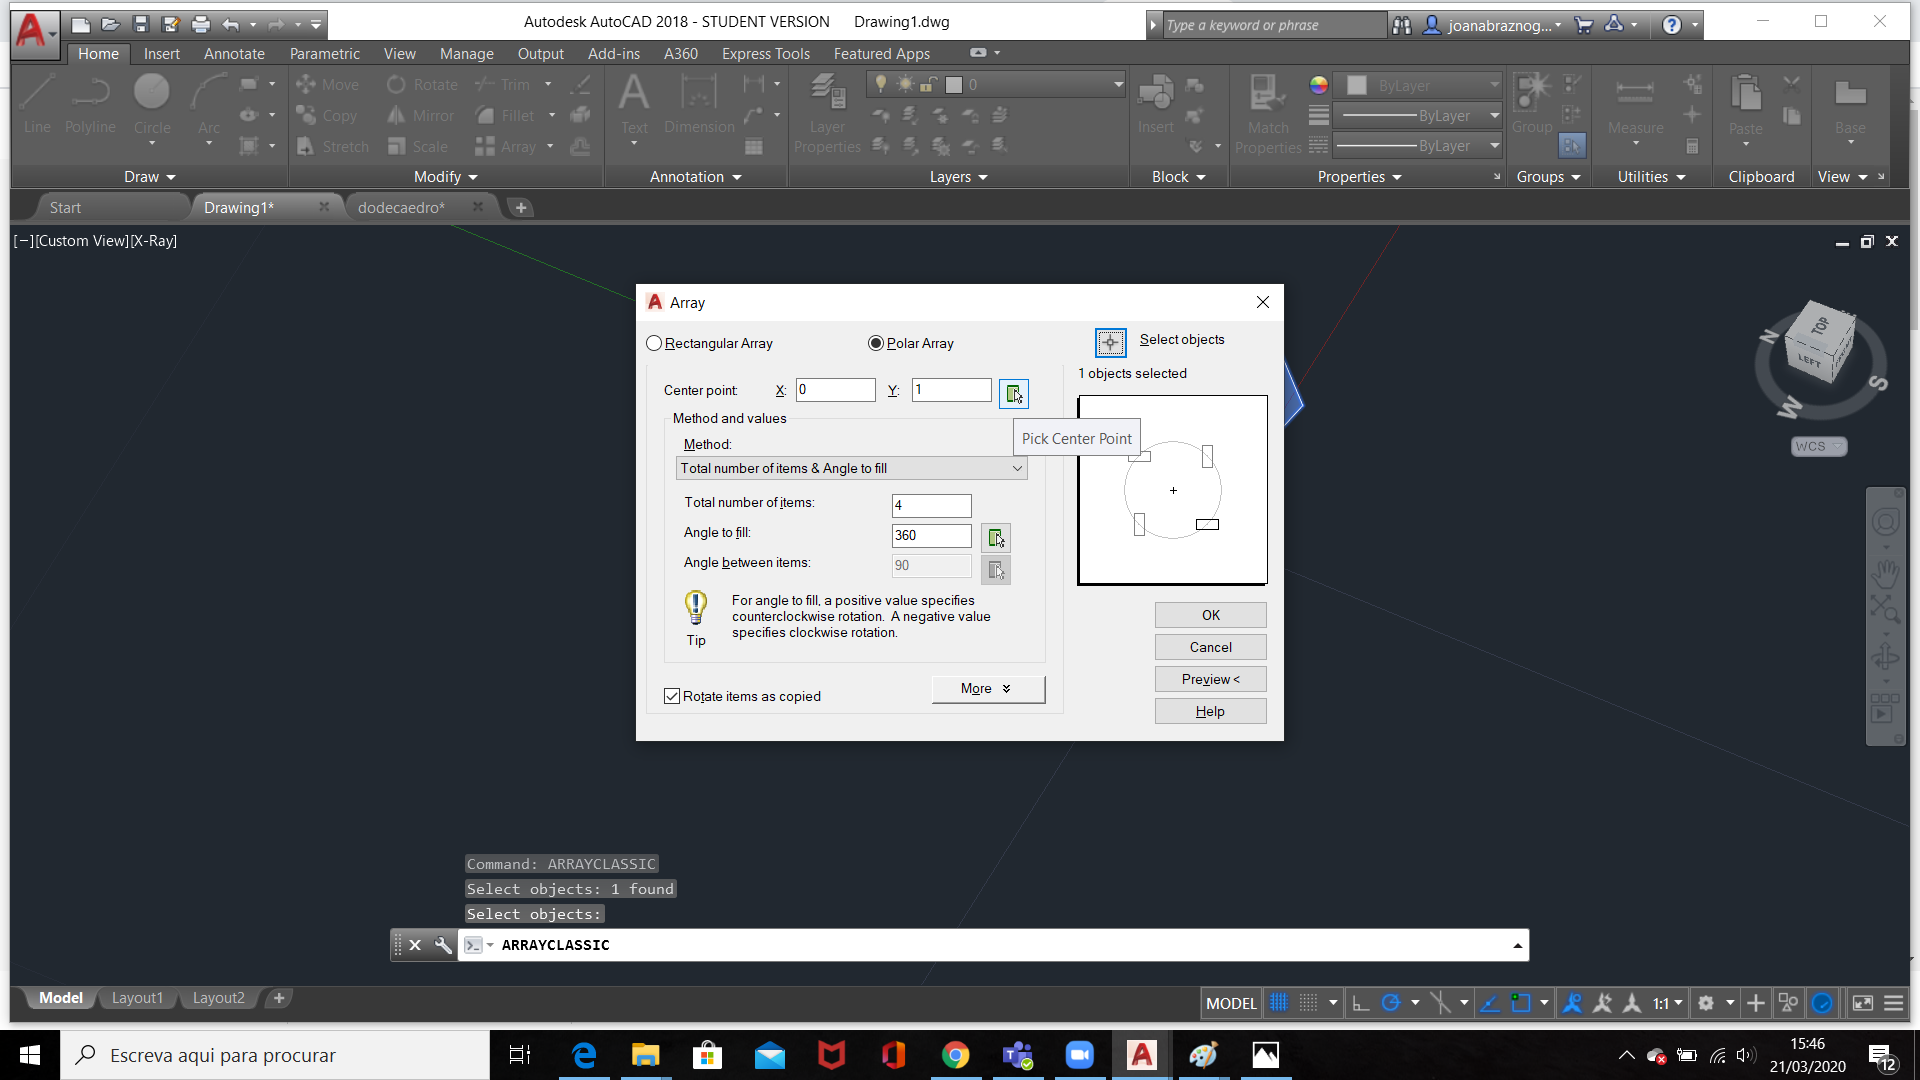Screen dimensions: 1920x1080
Task: Click the New file icon in quick access toolbar
Action: (x=81, y=24)
